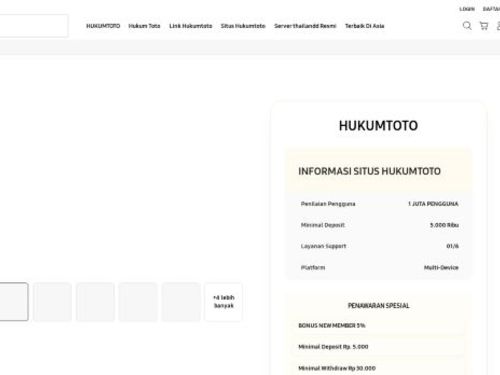
Task: Click Platform label
Action: pos(313,267)
